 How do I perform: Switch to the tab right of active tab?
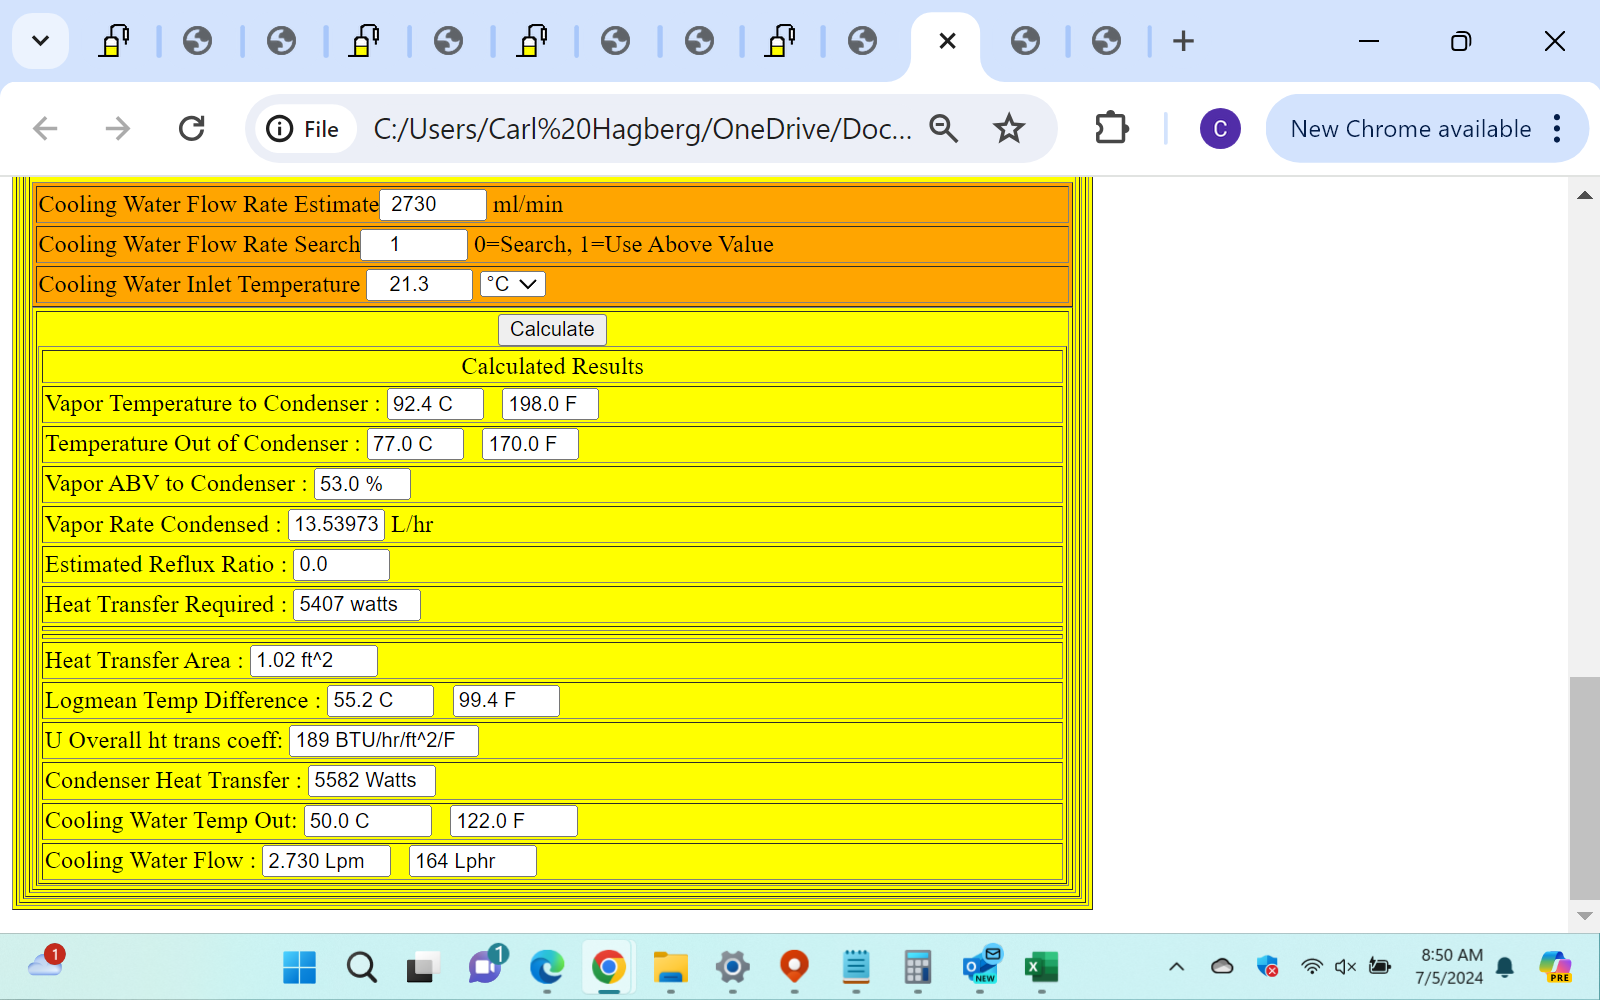1025,41
